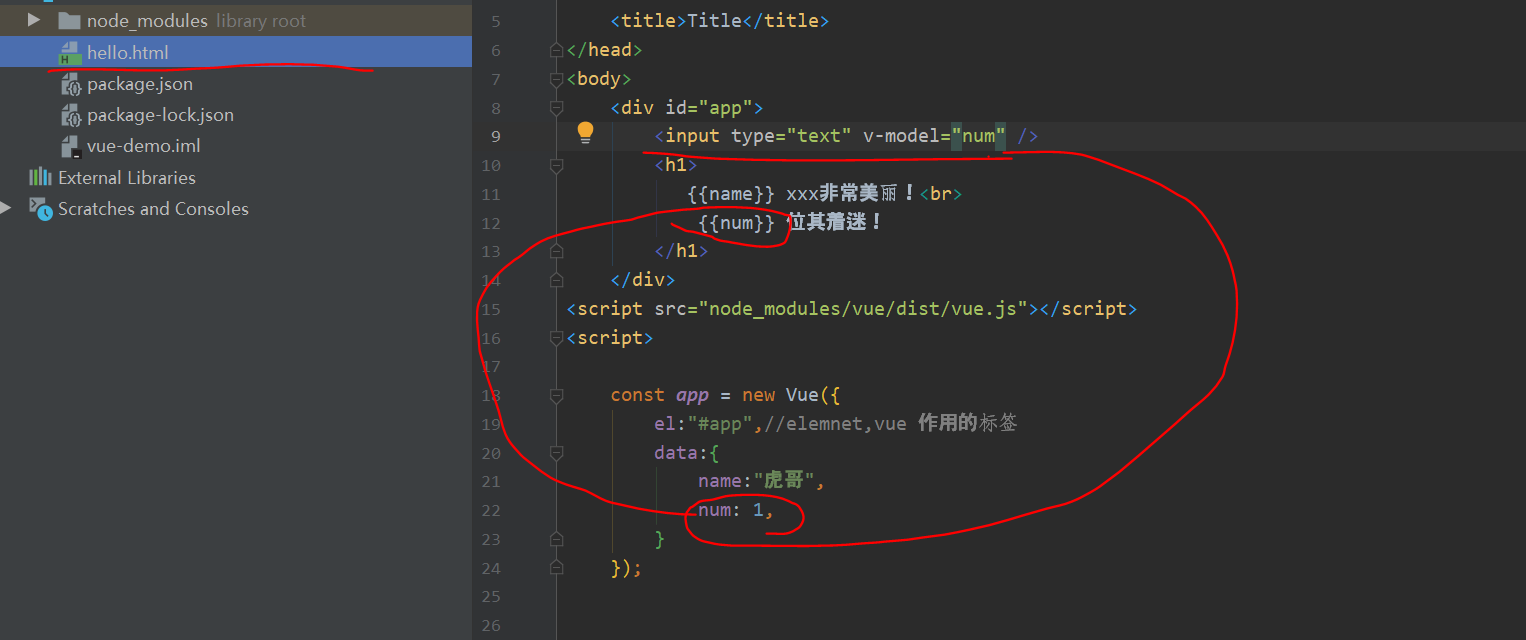Select the node_modules library root row
Image resolution: width=1526 pixels, height=640 pixels.
(x=236, y=20)
